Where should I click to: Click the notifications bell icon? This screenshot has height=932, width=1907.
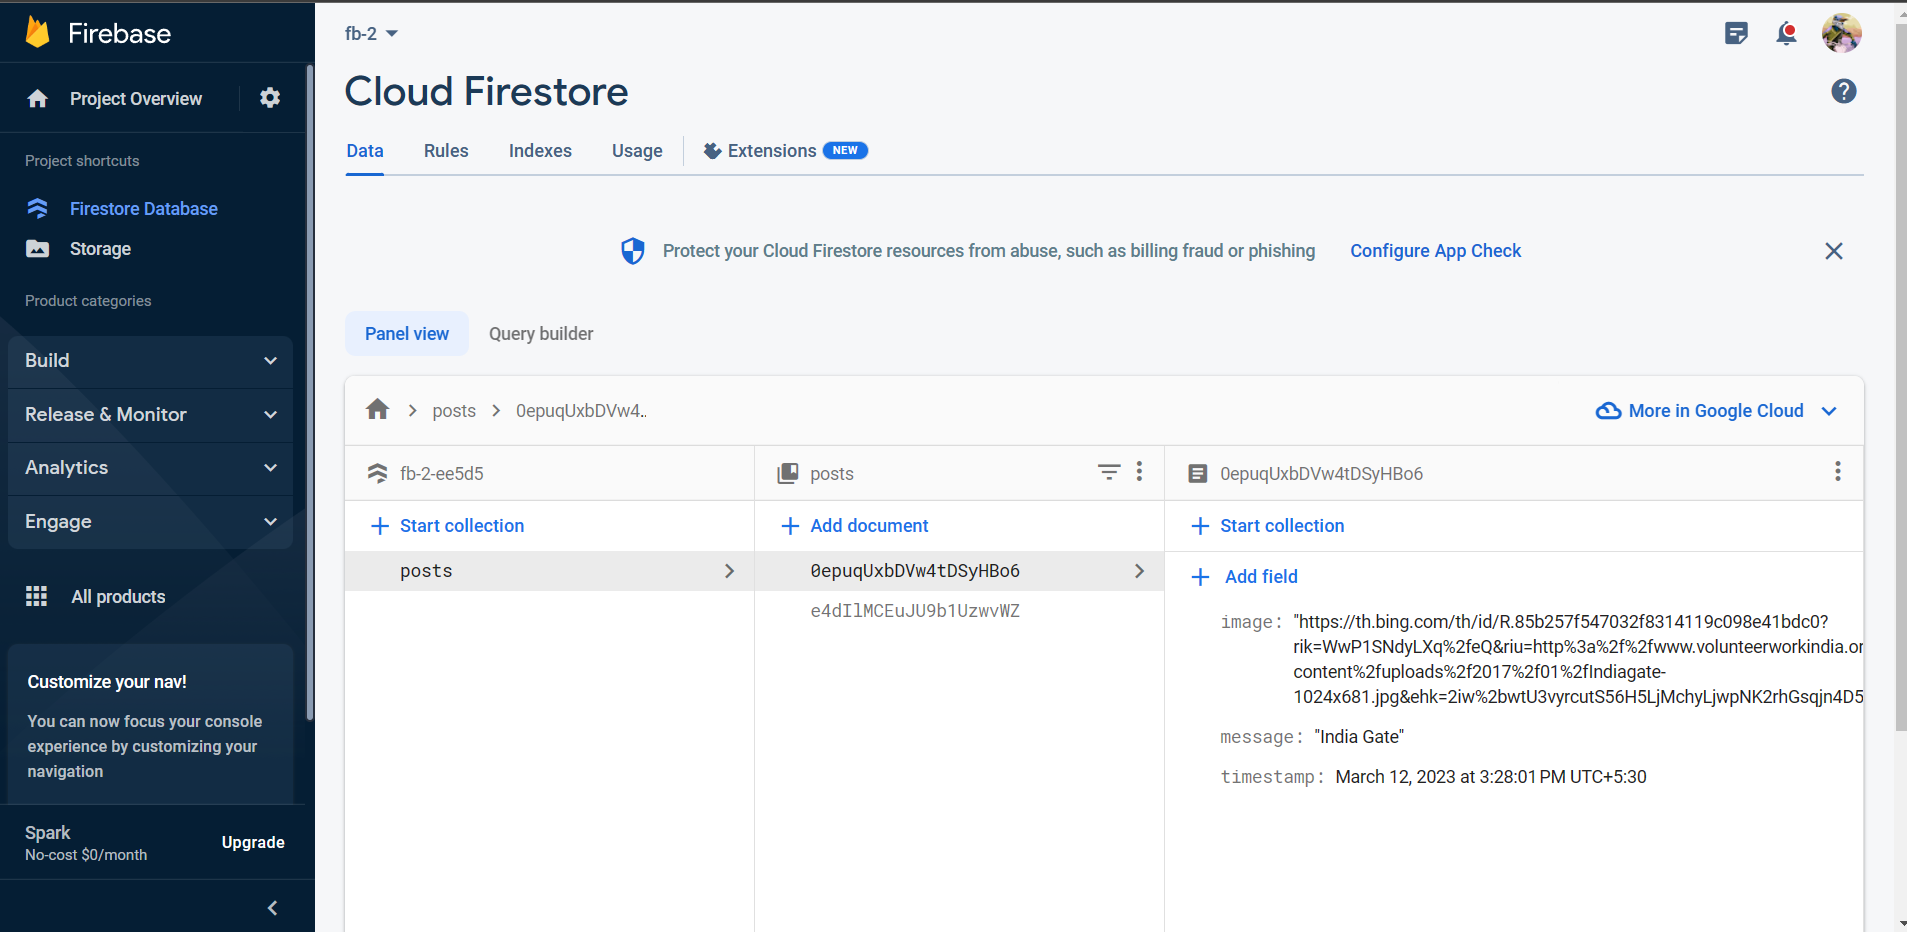(x=1787, y=33)
